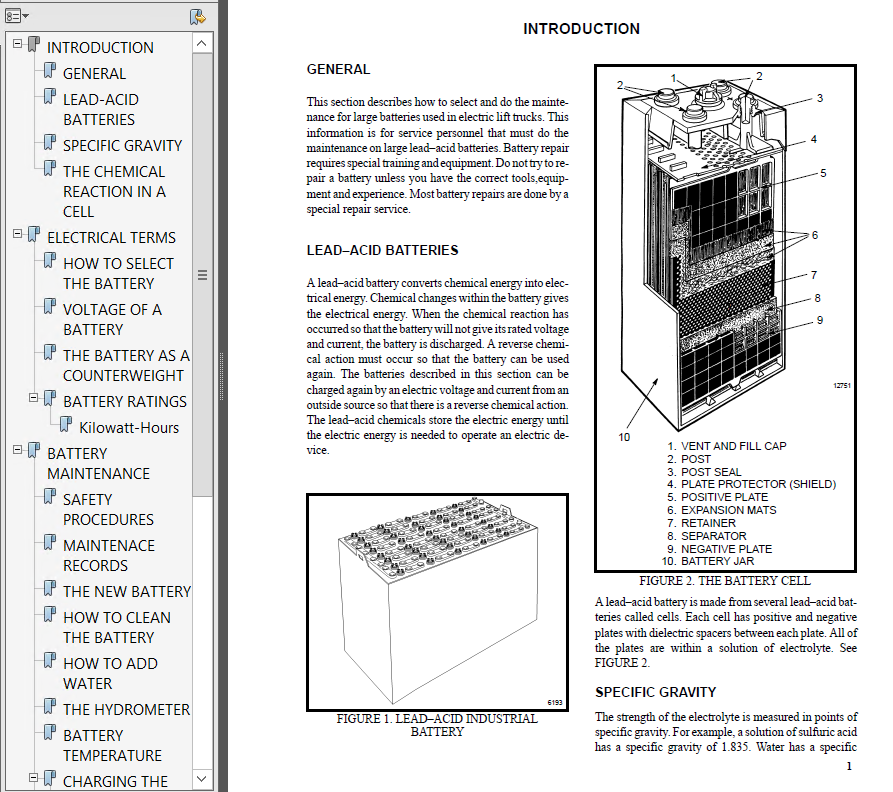Click the bookmarks scrollbar up arrow
Viewport: 893px width, 792px height.
202,43
